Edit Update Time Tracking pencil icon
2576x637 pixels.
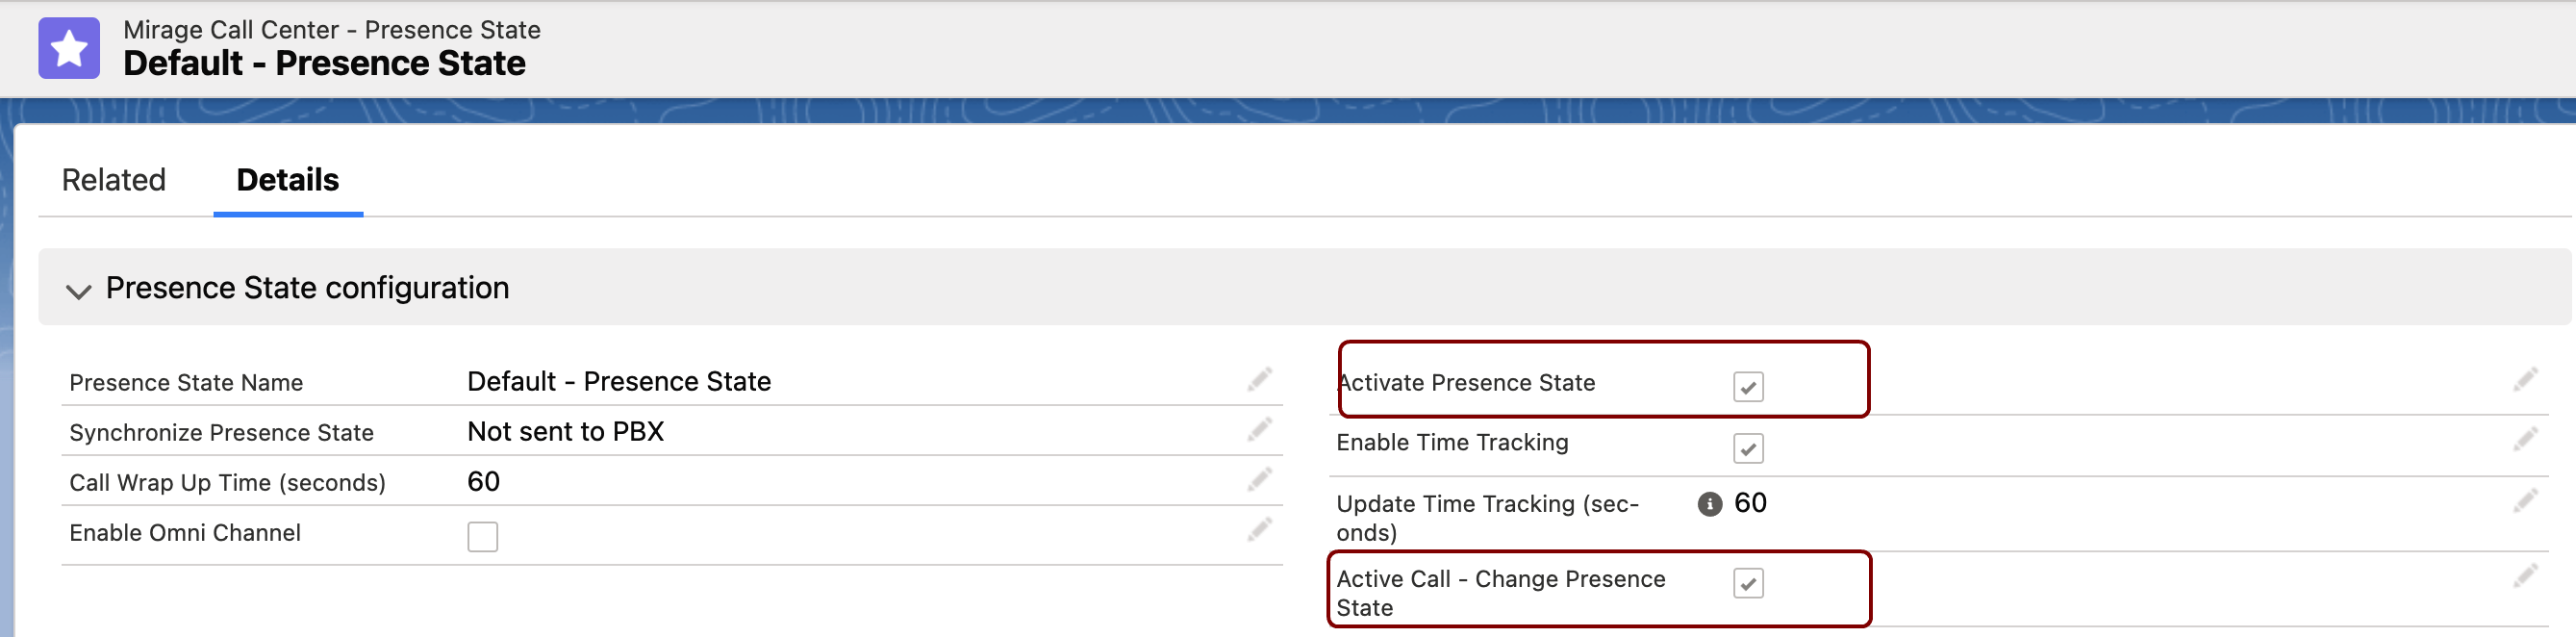[2525, 500]
